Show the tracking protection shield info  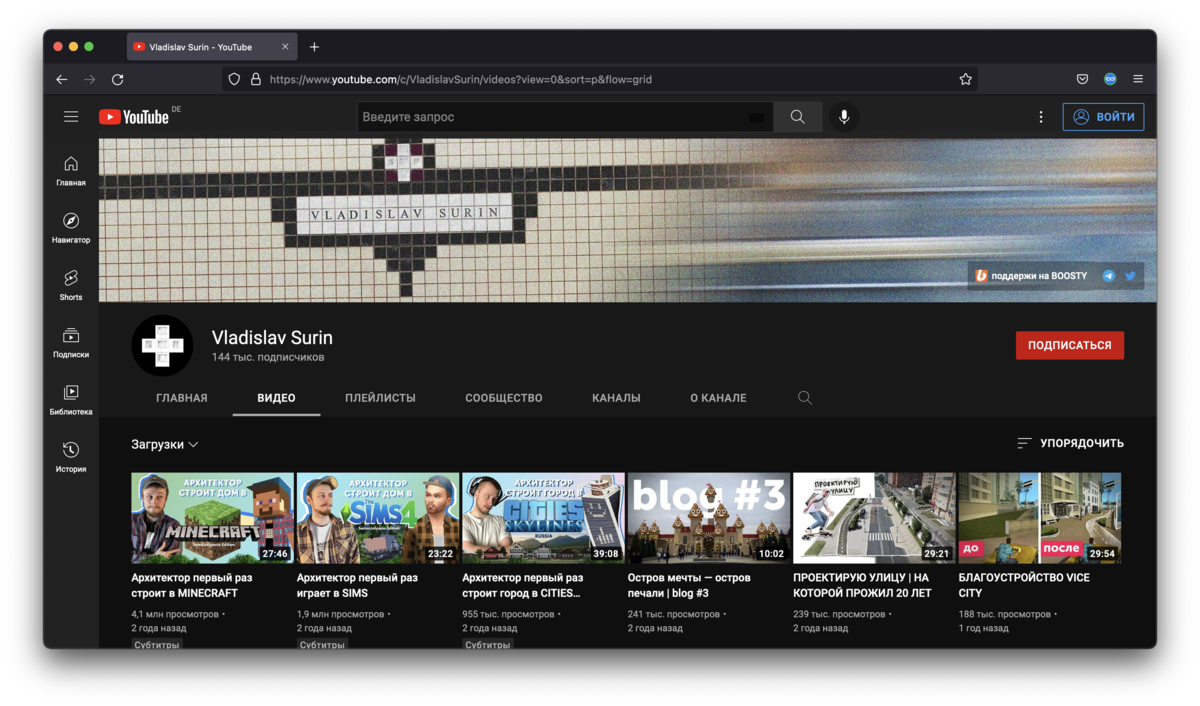[x=234, y=79]
